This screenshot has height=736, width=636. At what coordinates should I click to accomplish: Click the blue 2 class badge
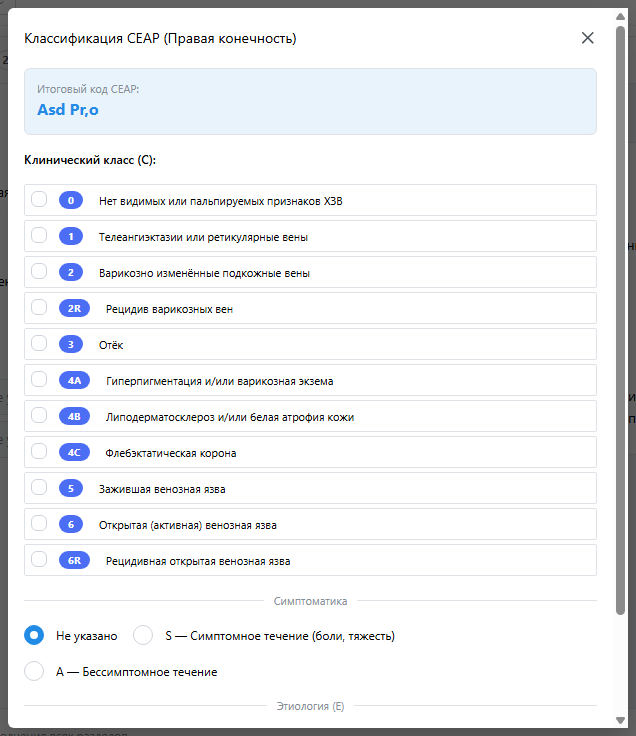(x=71, y=272)
